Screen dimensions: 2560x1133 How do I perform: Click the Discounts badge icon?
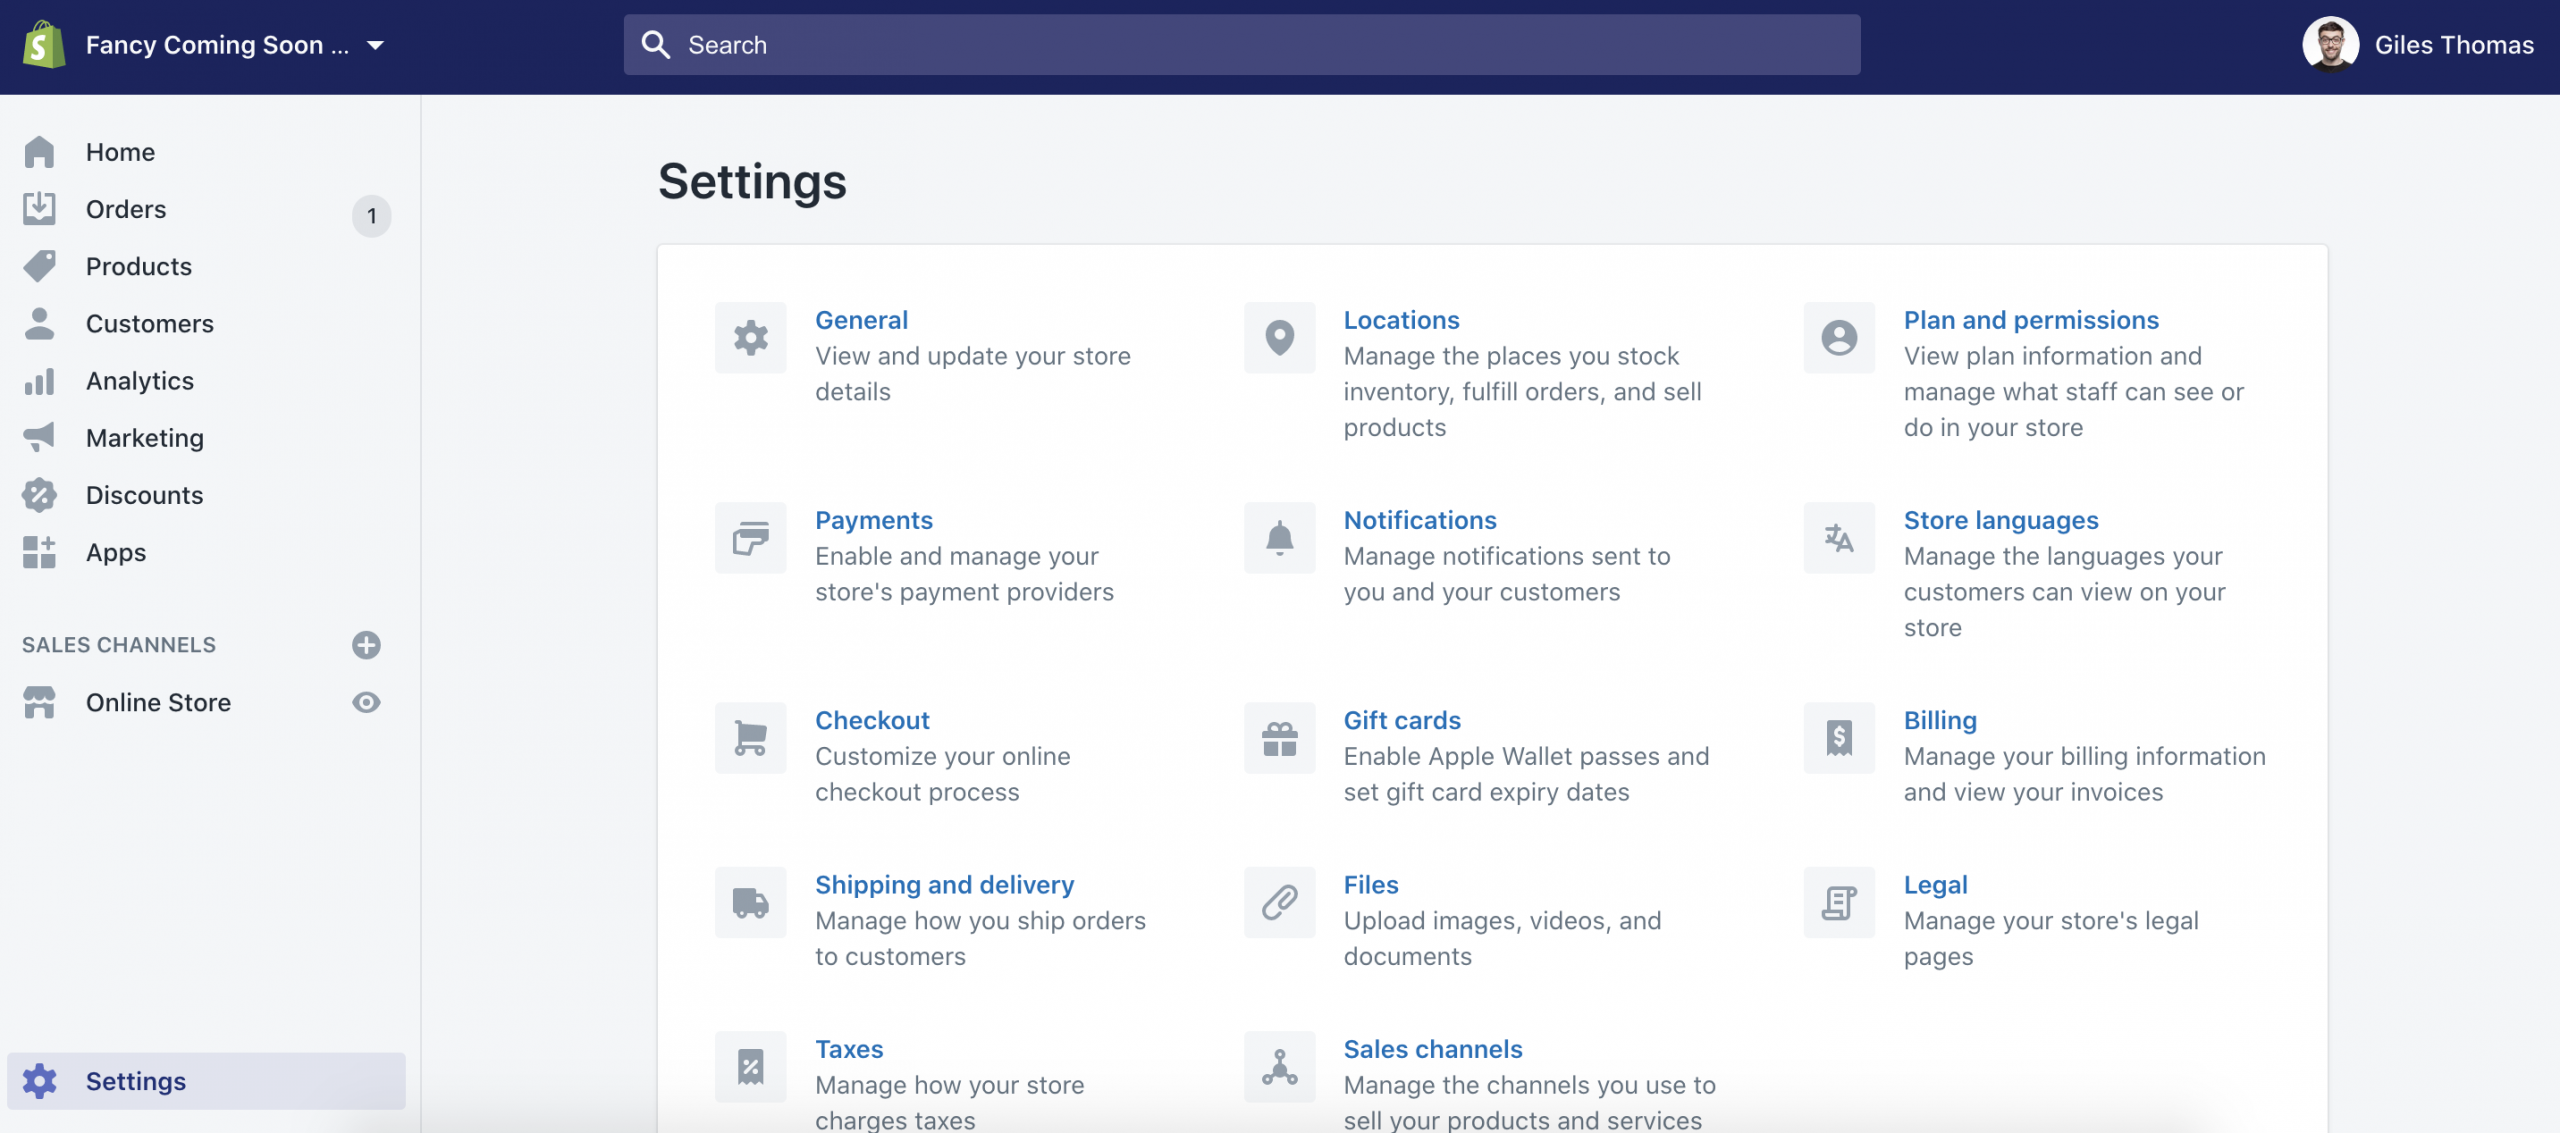[x=40, y=495]
